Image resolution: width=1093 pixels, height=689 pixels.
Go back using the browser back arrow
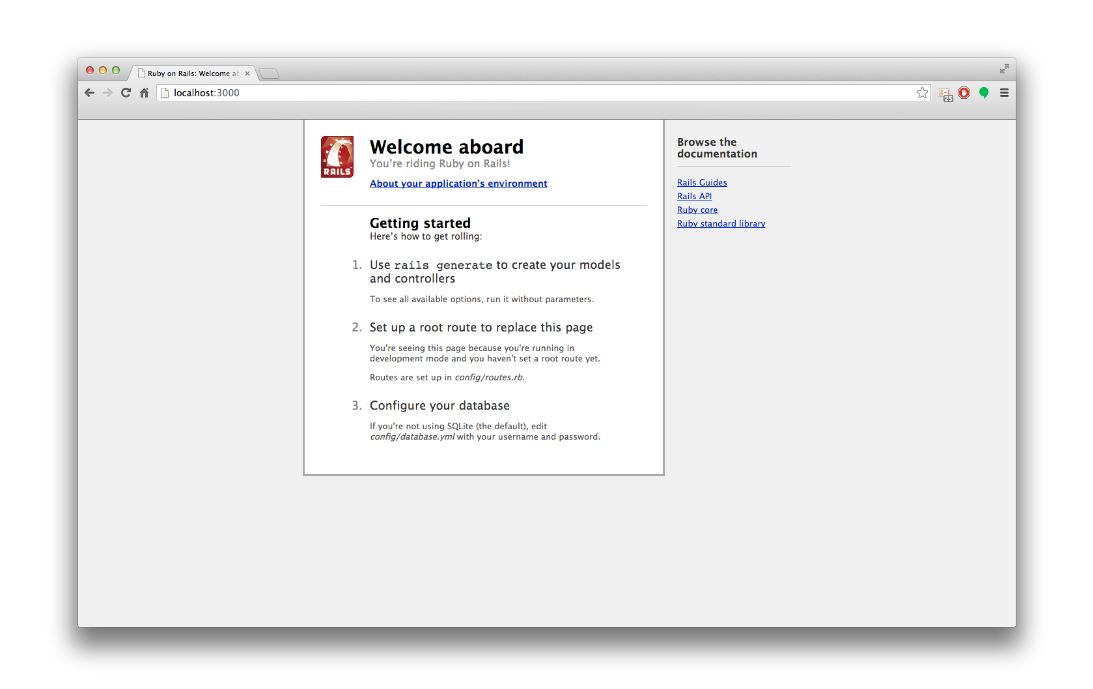click(89, 93)
